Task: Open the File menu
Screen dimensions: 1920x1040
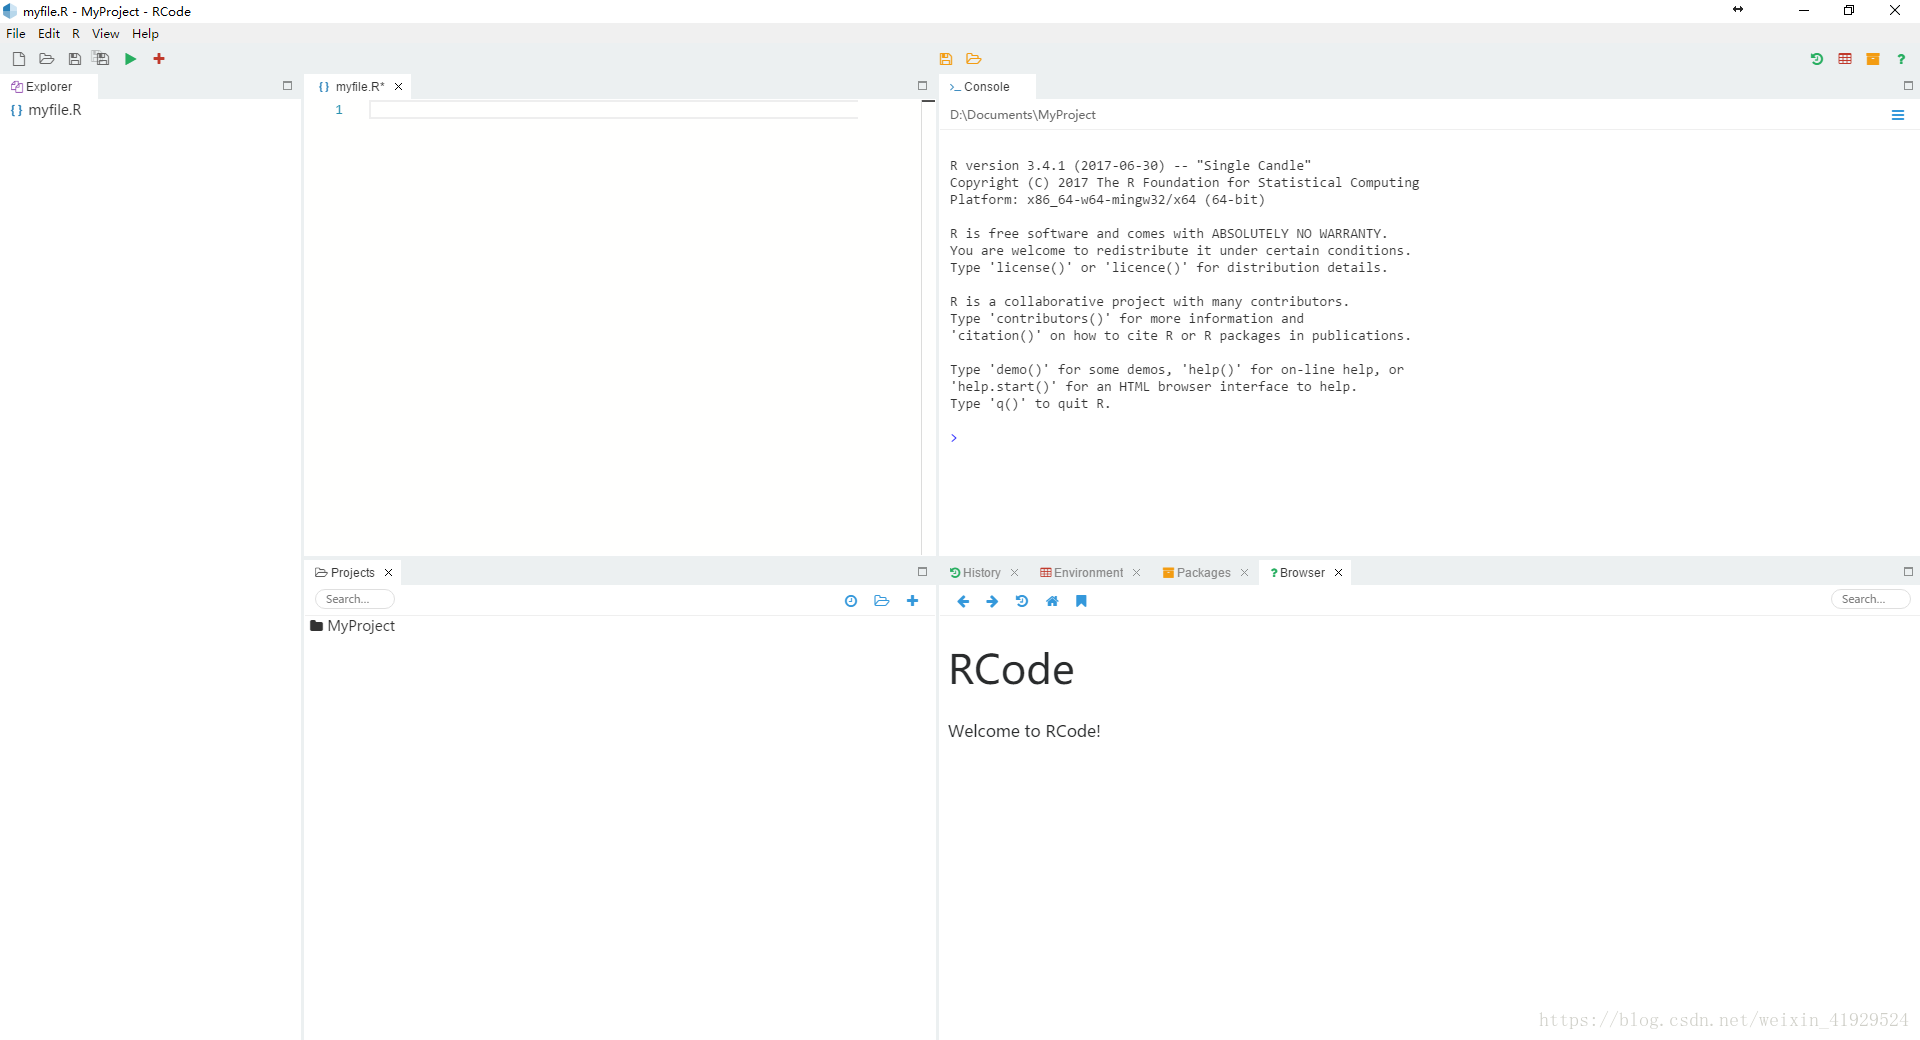Action: pos(16,34)
